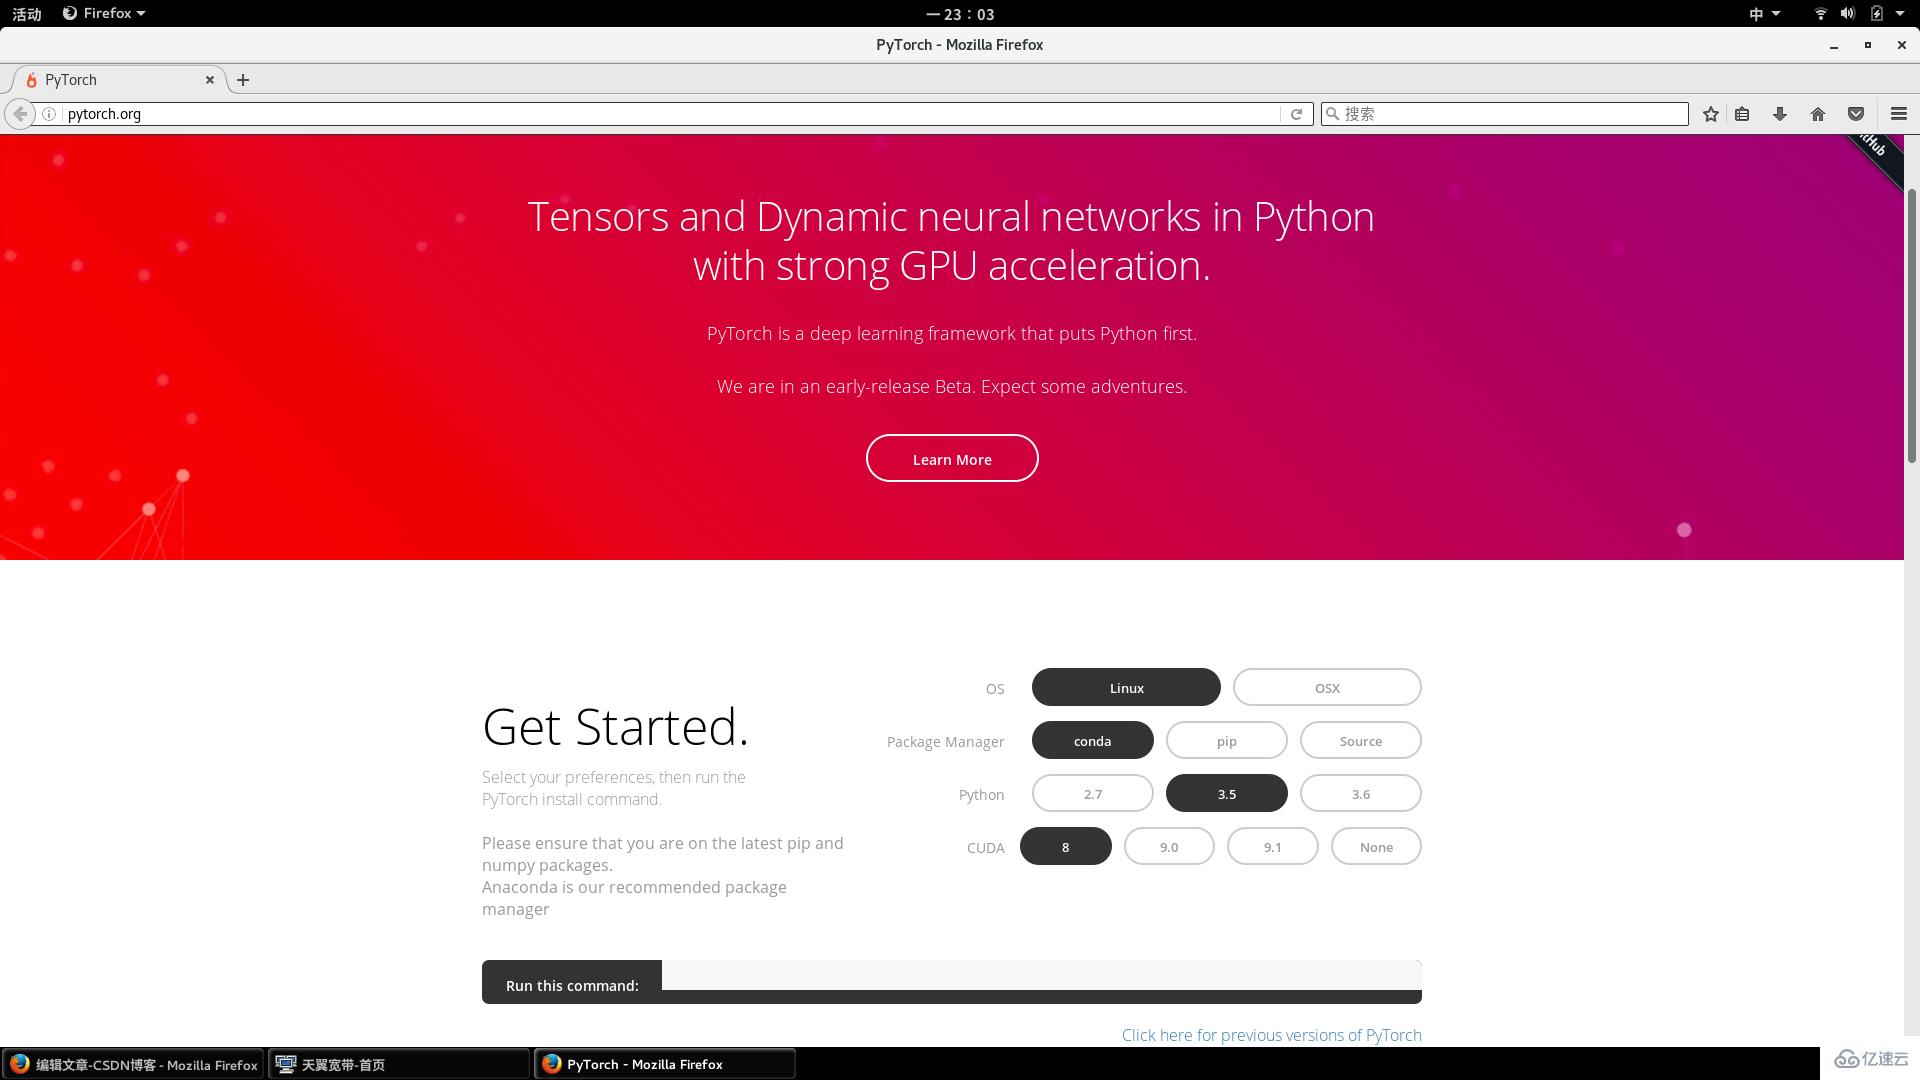Viewport: 1920px width, 1080px height.
Task: Click the Learn More button
Action: [x=952, y=458]
